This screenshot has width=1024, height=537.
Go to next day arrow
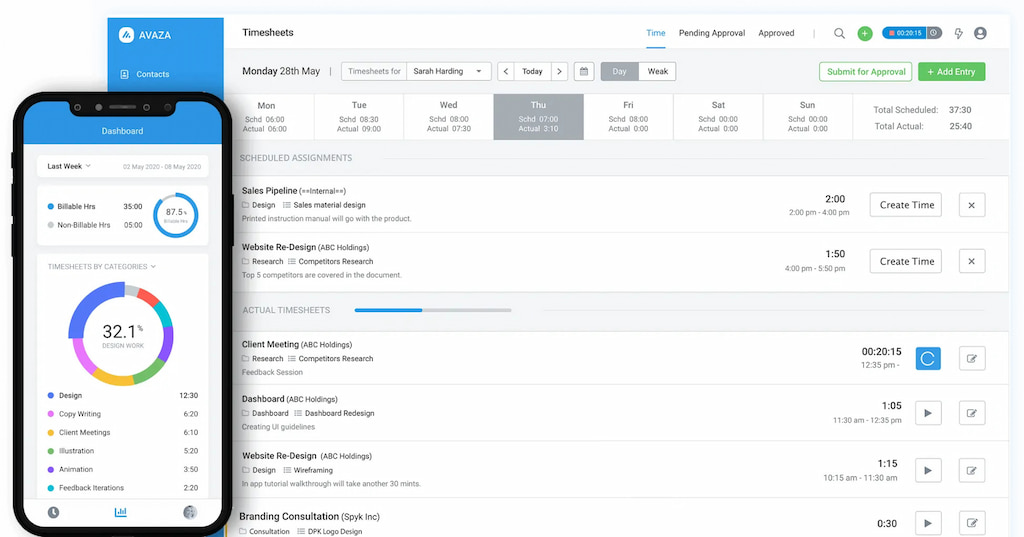[x=559, y=71]
